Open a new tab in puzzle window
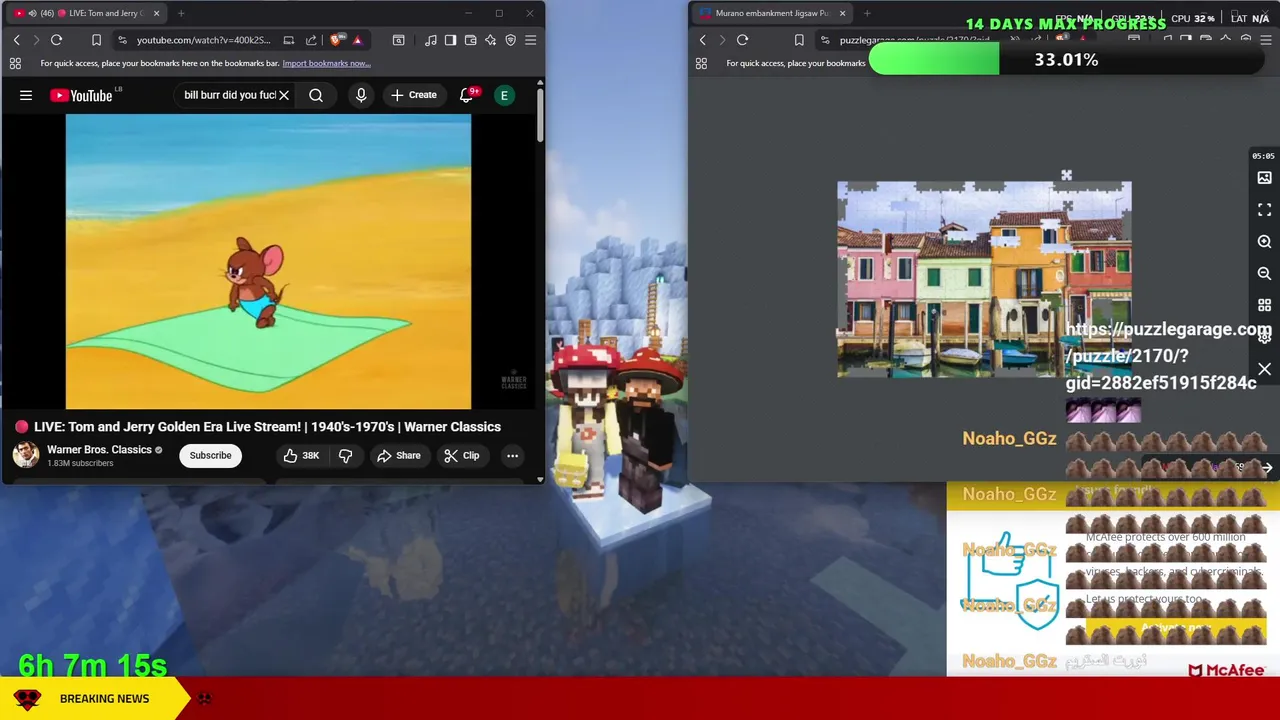 coord(867,13)
